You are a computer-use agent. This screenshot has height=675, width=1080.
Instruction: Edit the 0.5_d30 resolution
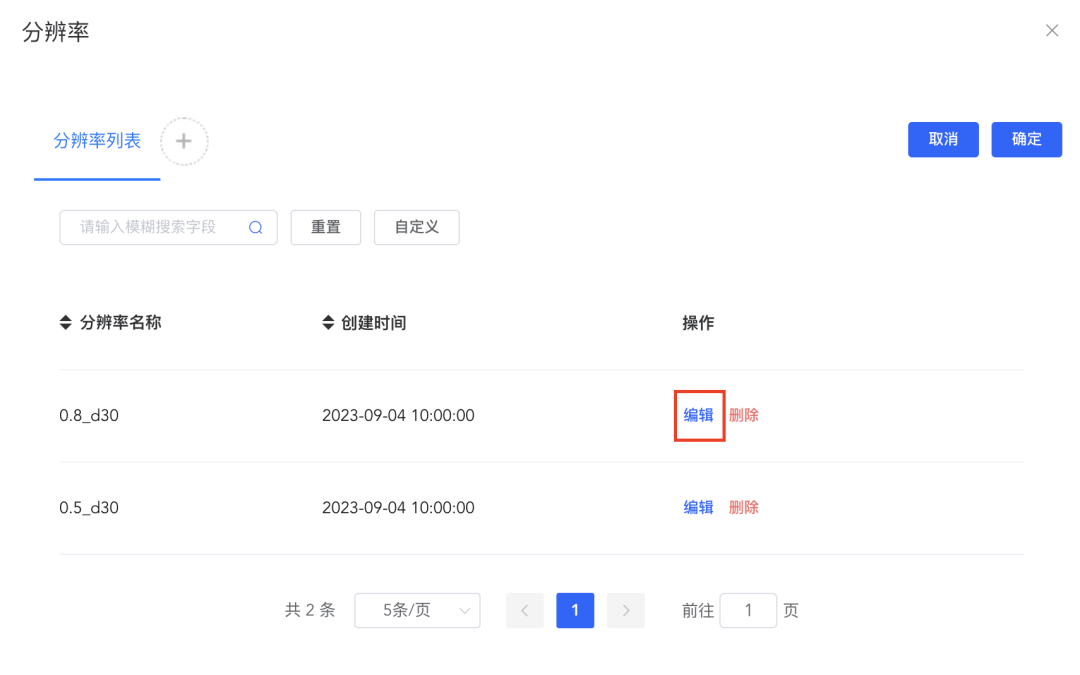click(x=698, y=508)
